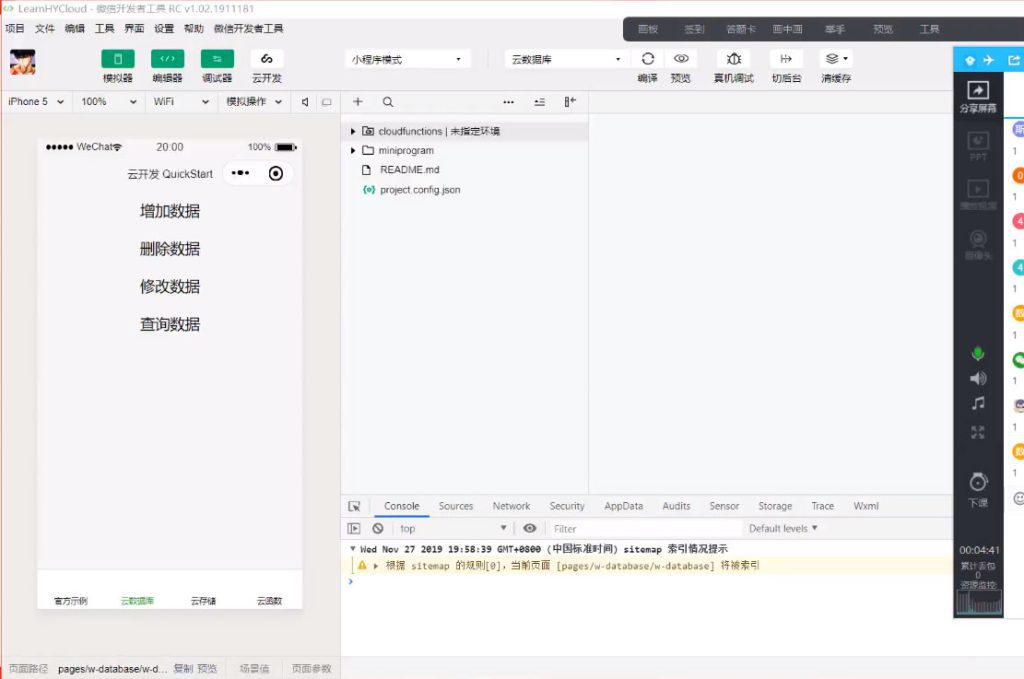
Task: Expand the miniprogram folder
Action: [405, 151]
